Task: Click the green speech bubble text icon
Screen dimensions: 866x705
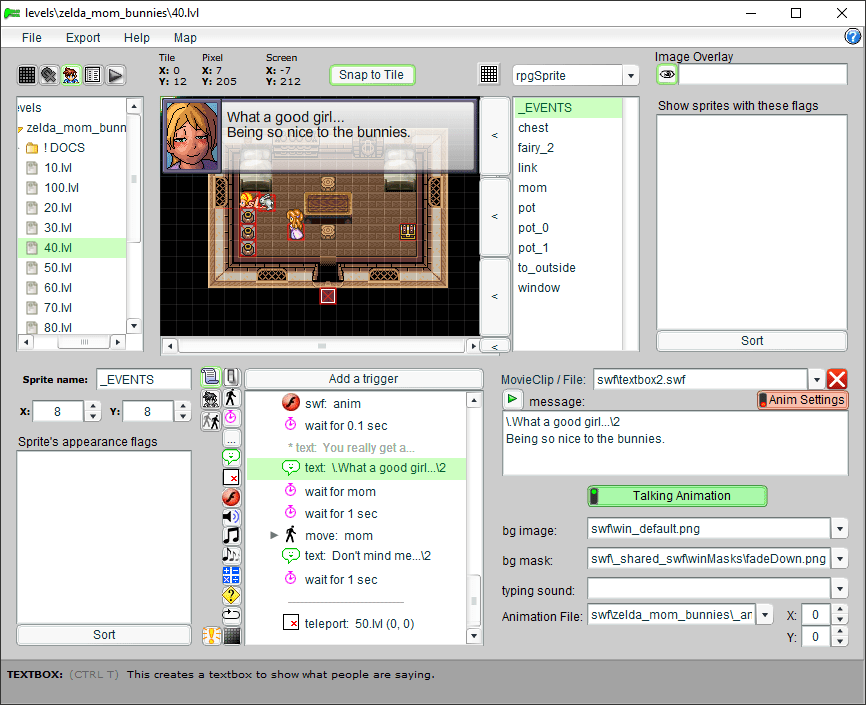Action: [x=231, y=457]
